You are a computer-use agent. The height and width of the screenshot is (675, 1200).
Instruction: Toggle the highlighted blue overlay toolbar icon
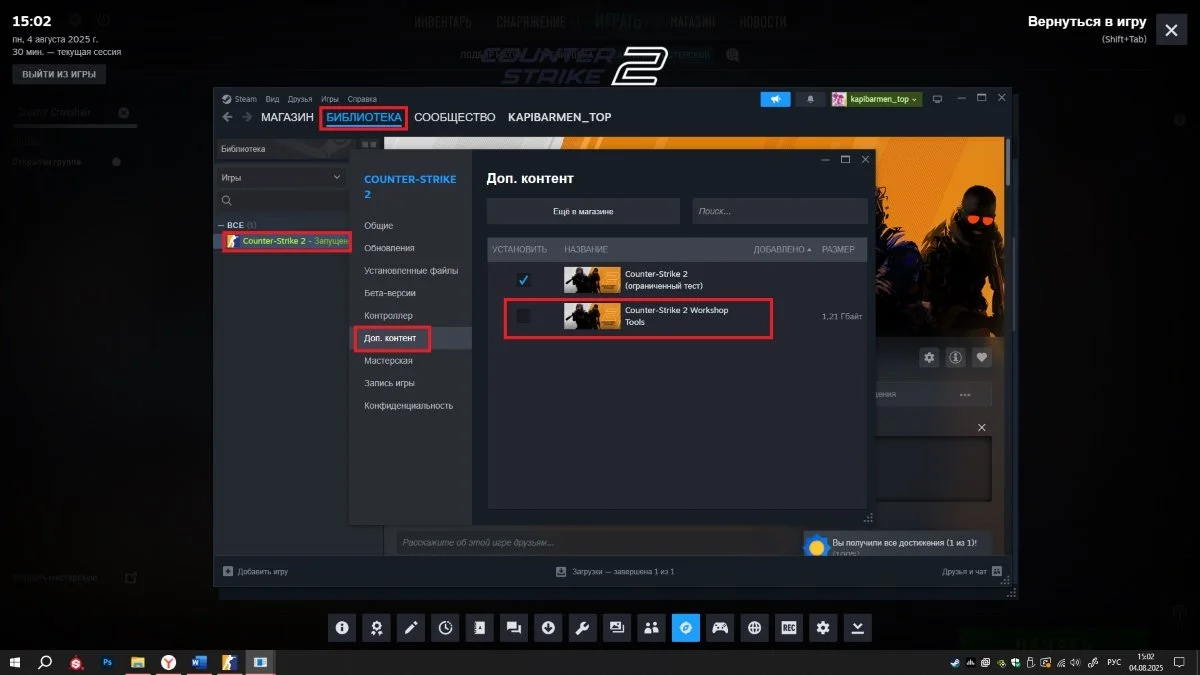[685, 628]
